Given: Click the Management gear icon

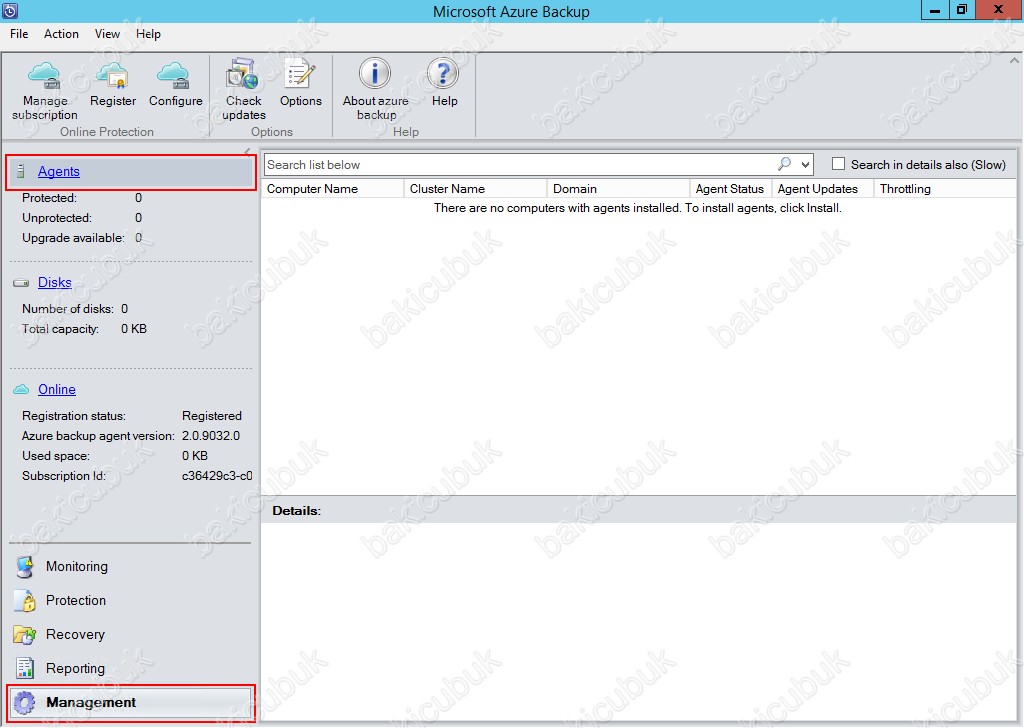Looking at the screenshot, I should click(25, 703).
